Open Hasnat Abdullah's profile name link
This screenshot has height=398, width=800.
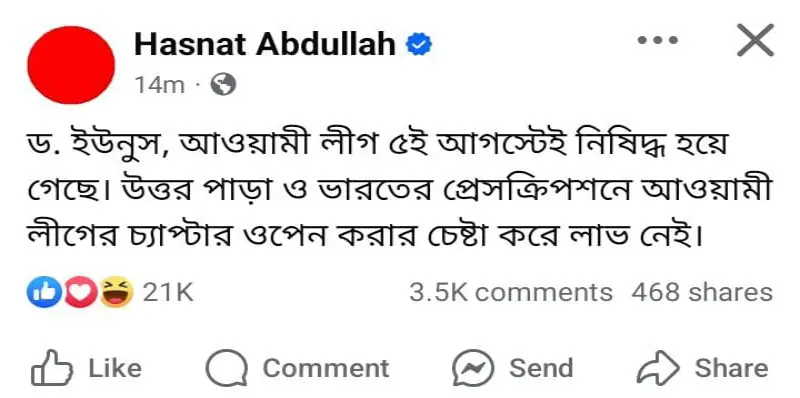coord(265,45)
